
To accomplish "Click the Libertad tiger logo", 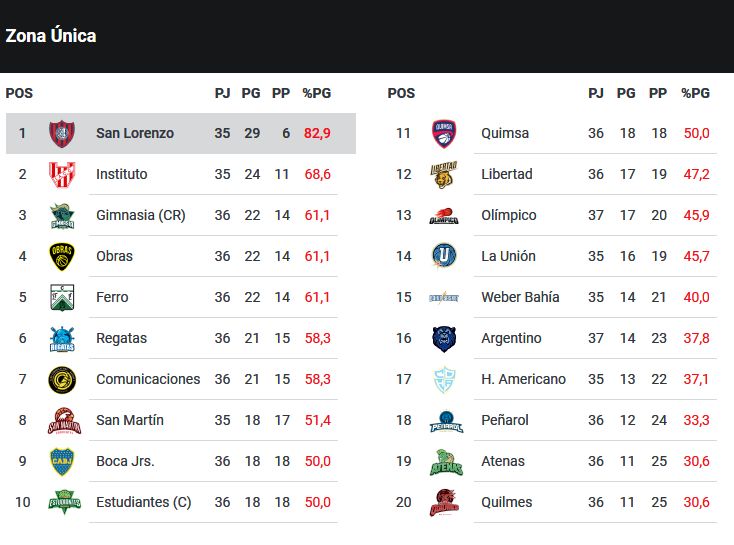I will click(x=444, y=175).
